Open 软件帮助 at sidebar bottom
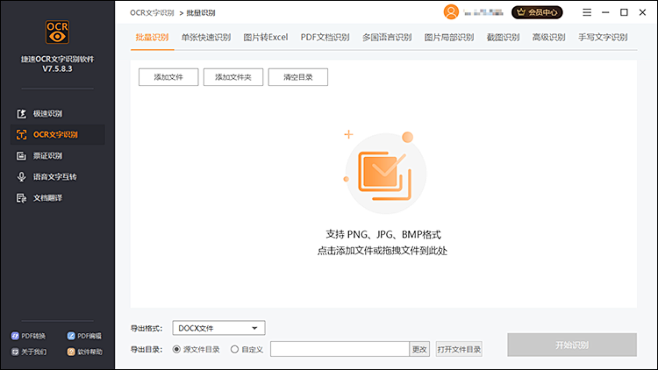This screenshot has width=658, height=370. pos(85,352)
